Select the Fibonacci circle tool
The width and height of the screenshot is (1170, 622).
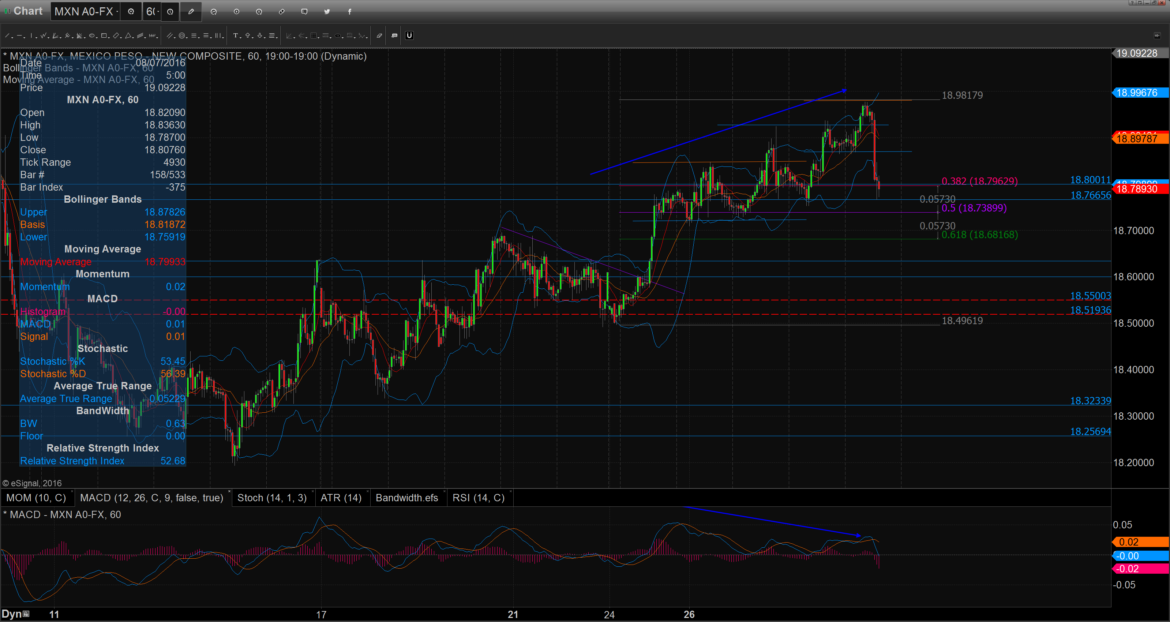pyautogui.click(x=182, y=36)
